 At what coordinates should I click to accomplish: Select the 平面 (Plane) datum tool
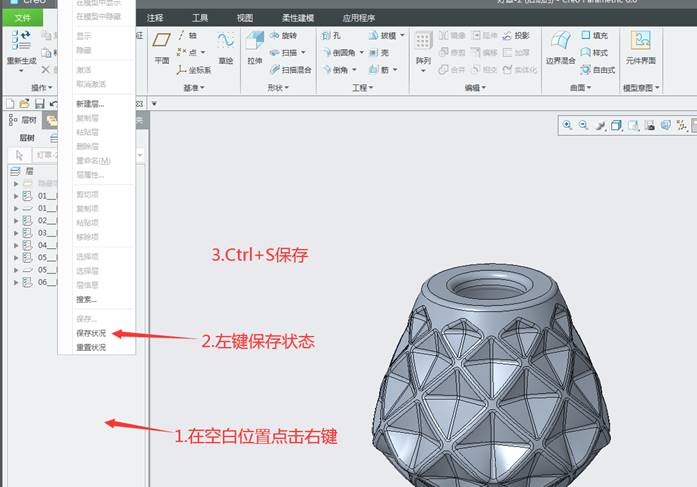click(161, 47)
